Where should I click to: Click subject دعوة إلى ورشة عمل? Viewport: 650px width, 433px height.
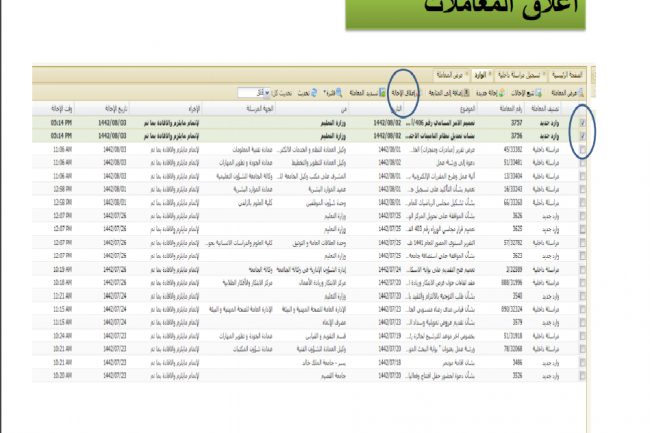455,162
